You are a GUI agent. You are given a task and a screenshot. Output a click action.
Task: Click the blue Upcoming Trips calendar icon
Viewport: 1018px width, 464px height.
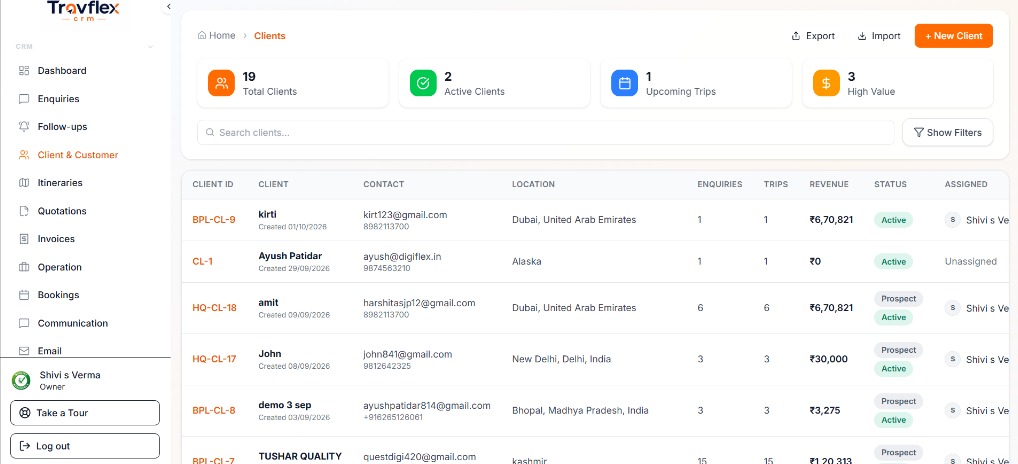[x=625, y=83]
